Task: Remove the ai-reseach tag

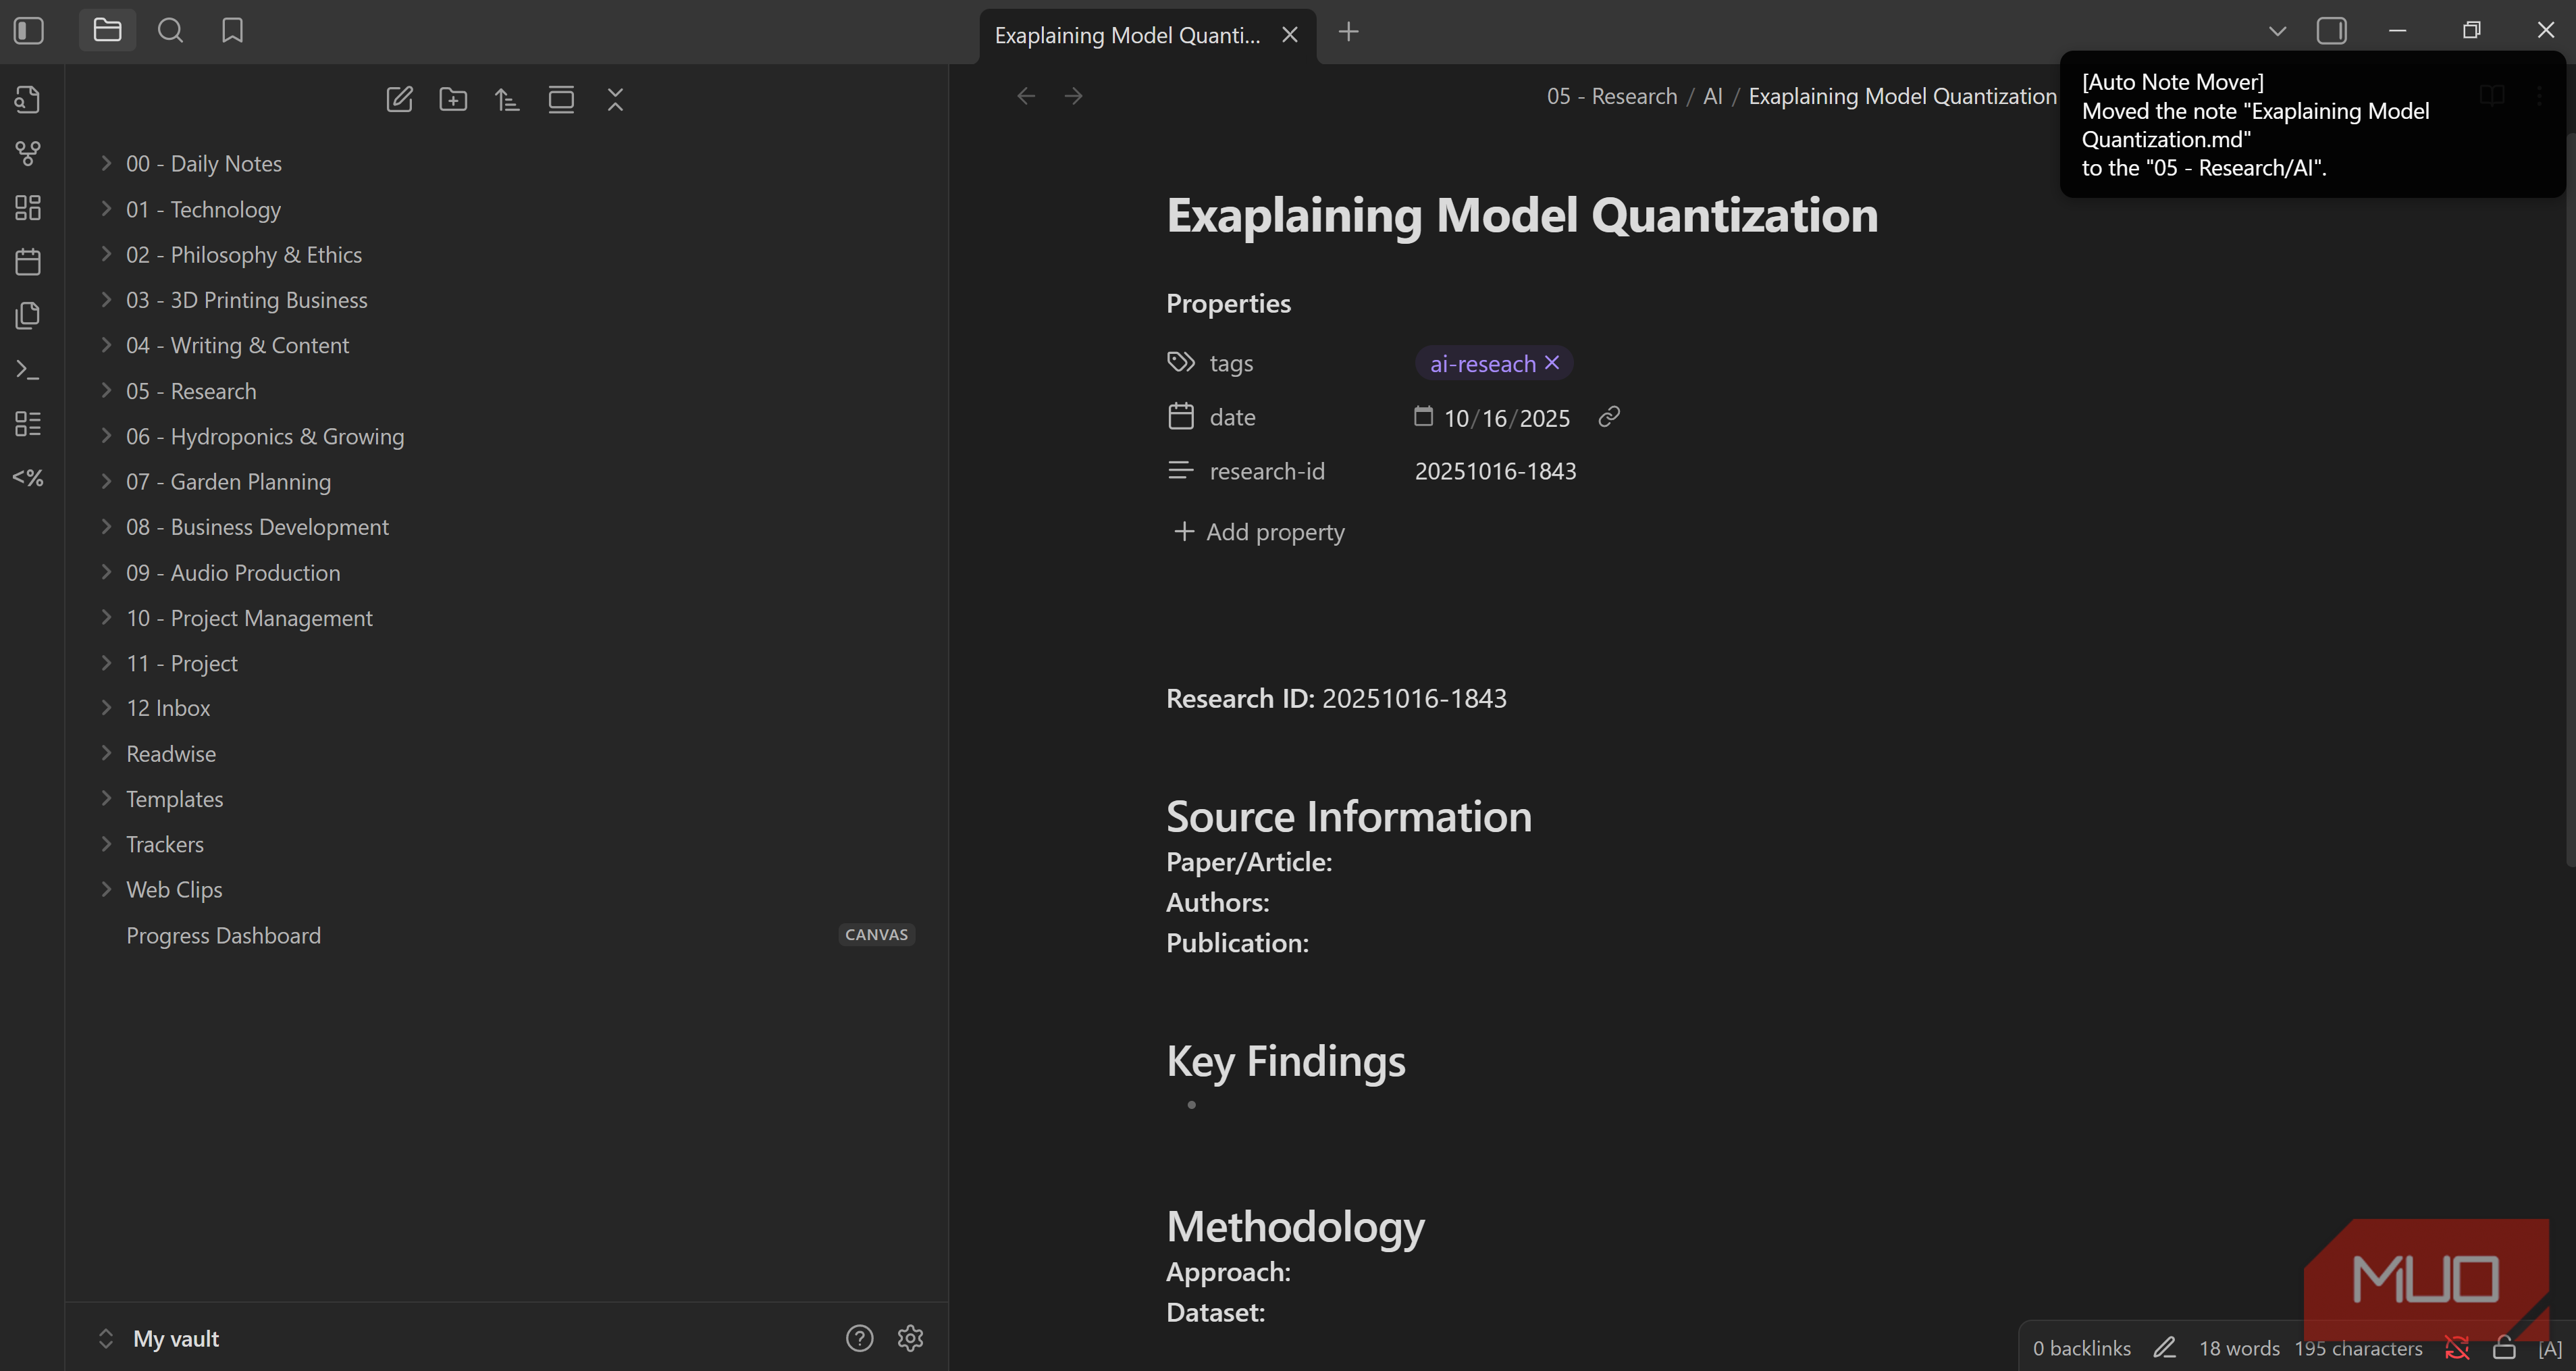Action: click(1552, 363)
